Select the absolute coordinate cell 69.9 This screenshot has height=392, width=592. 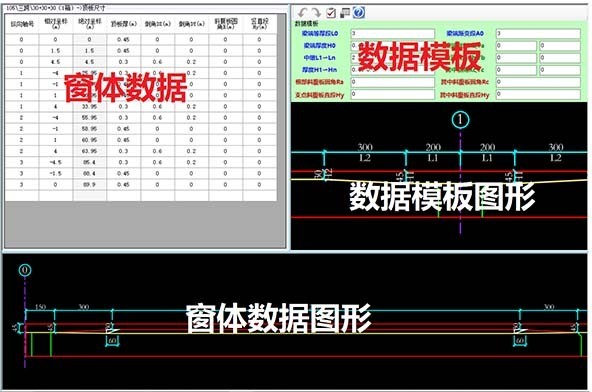point(89,185)
